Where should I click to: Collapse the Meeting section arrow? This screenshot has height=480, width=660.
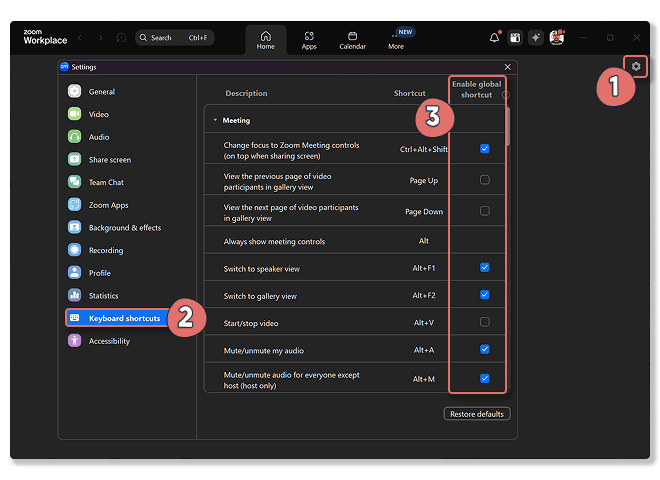(215, 120)
